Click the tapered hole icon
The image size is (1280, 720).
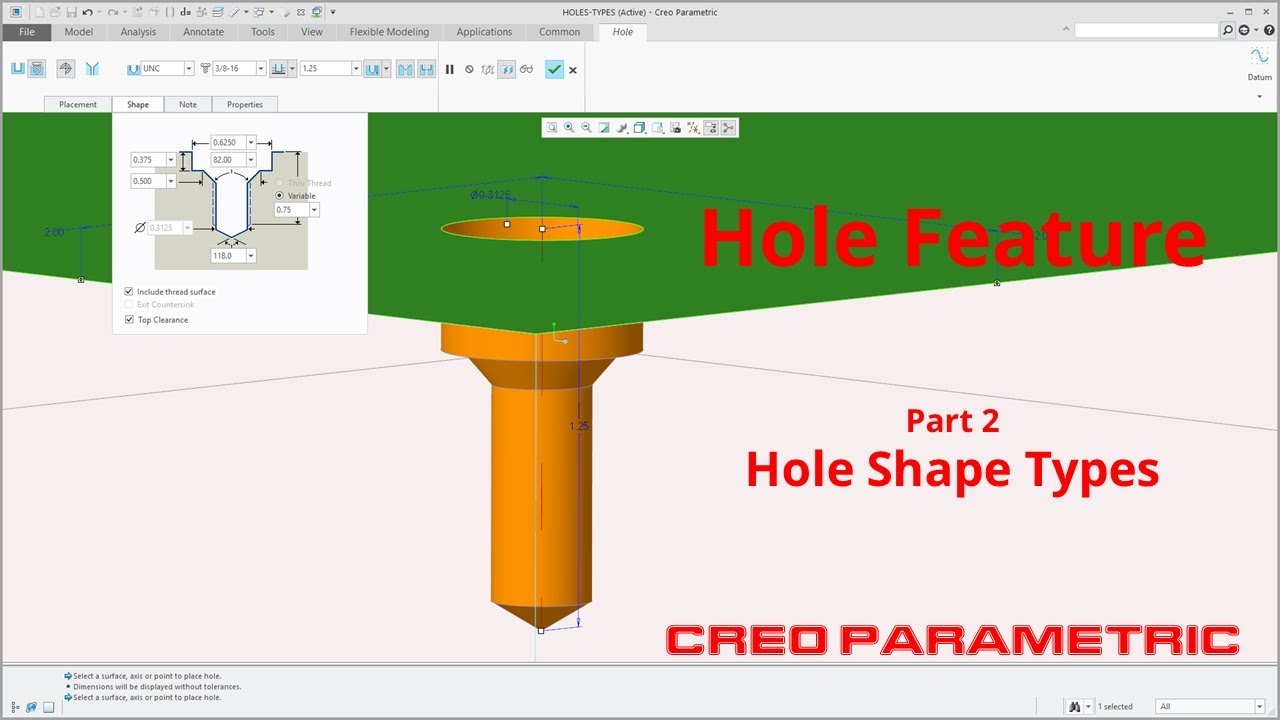click(x=92, y=69)
